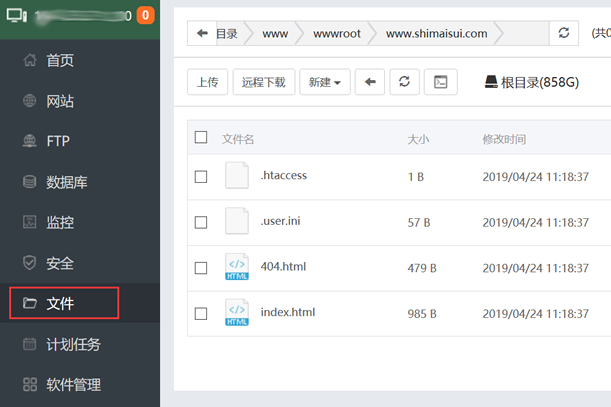Click wwwroot in the breadcrumb path

click(x=337, y=34)
